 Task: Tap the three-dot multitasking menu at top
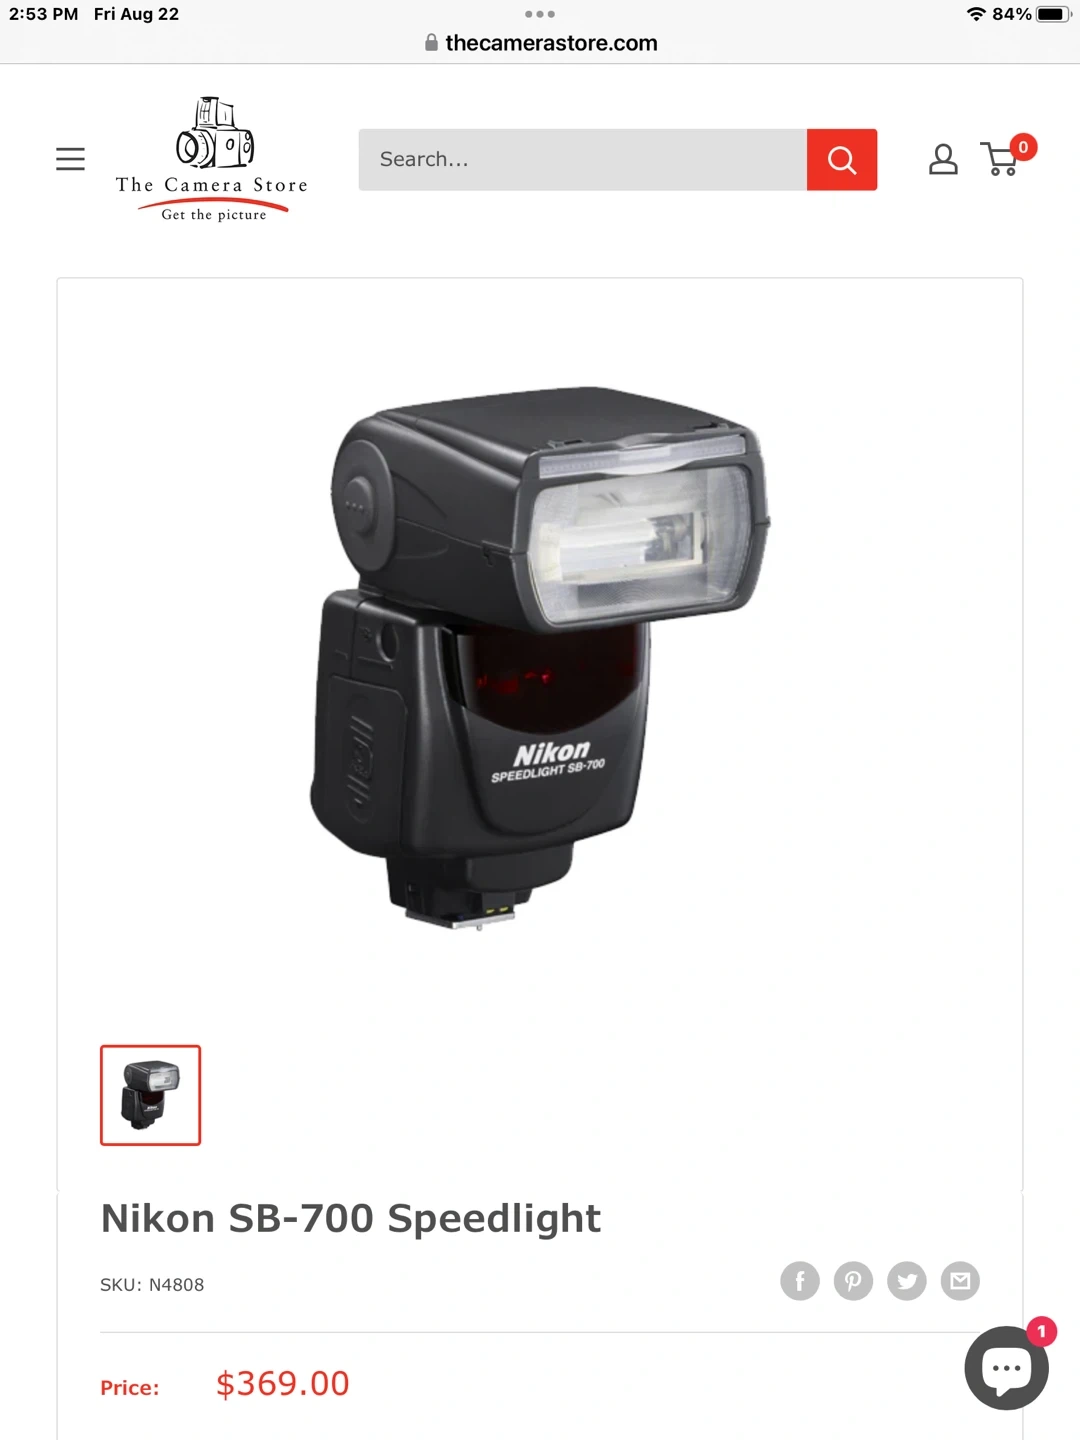(540, 14)
